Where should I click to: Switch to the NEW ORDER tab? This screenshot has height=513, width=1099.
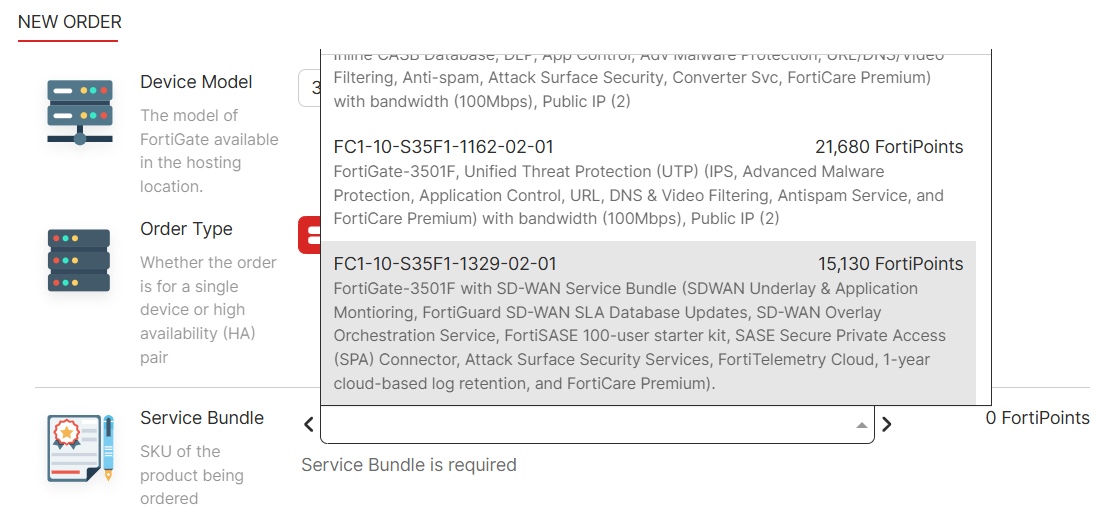pyautogui.click(x=69, y=22)
